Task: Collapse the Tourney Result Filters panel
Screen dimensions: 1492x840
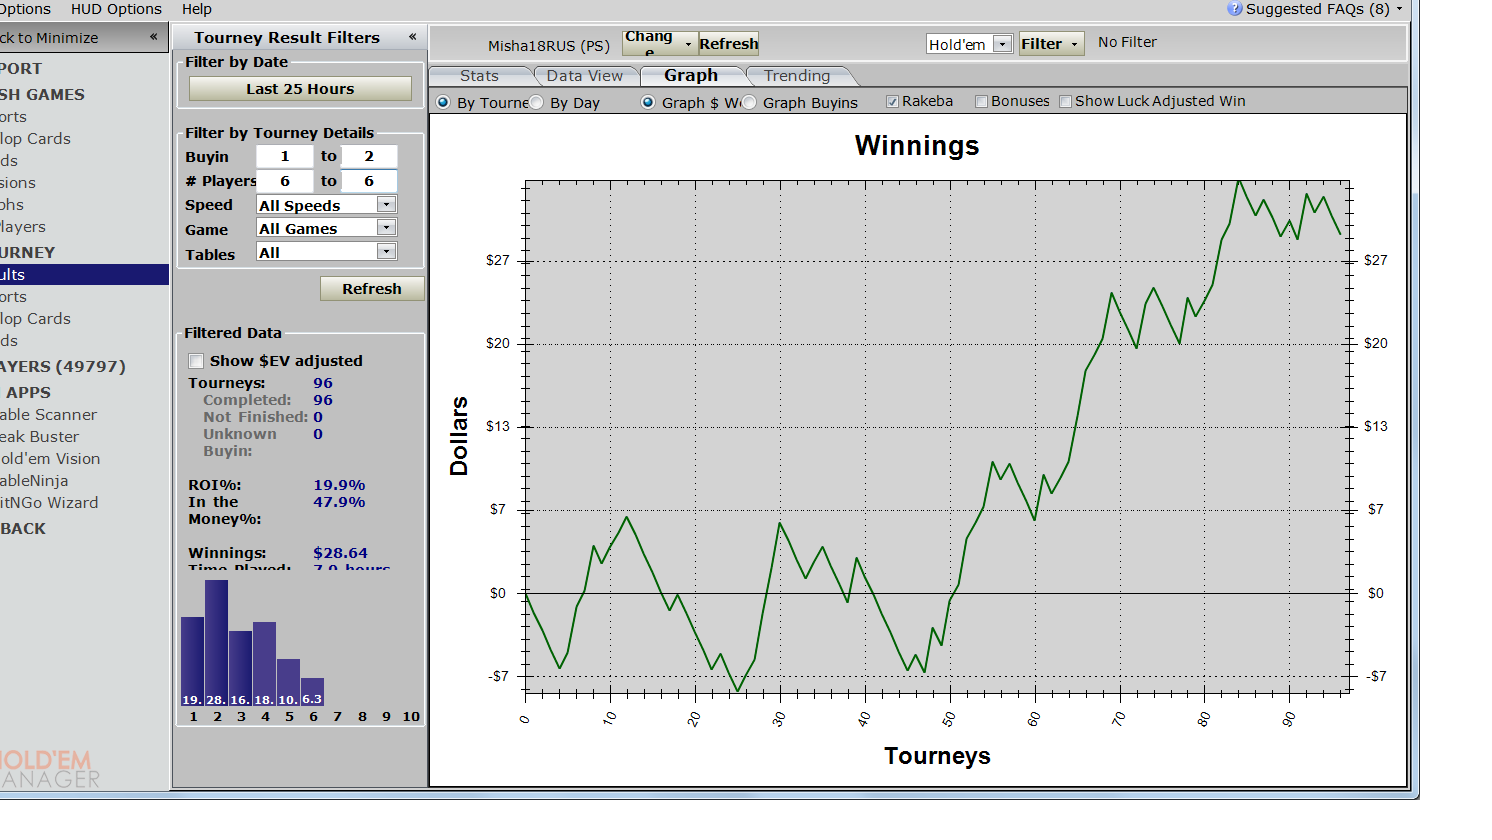Action: coord(412,37)
